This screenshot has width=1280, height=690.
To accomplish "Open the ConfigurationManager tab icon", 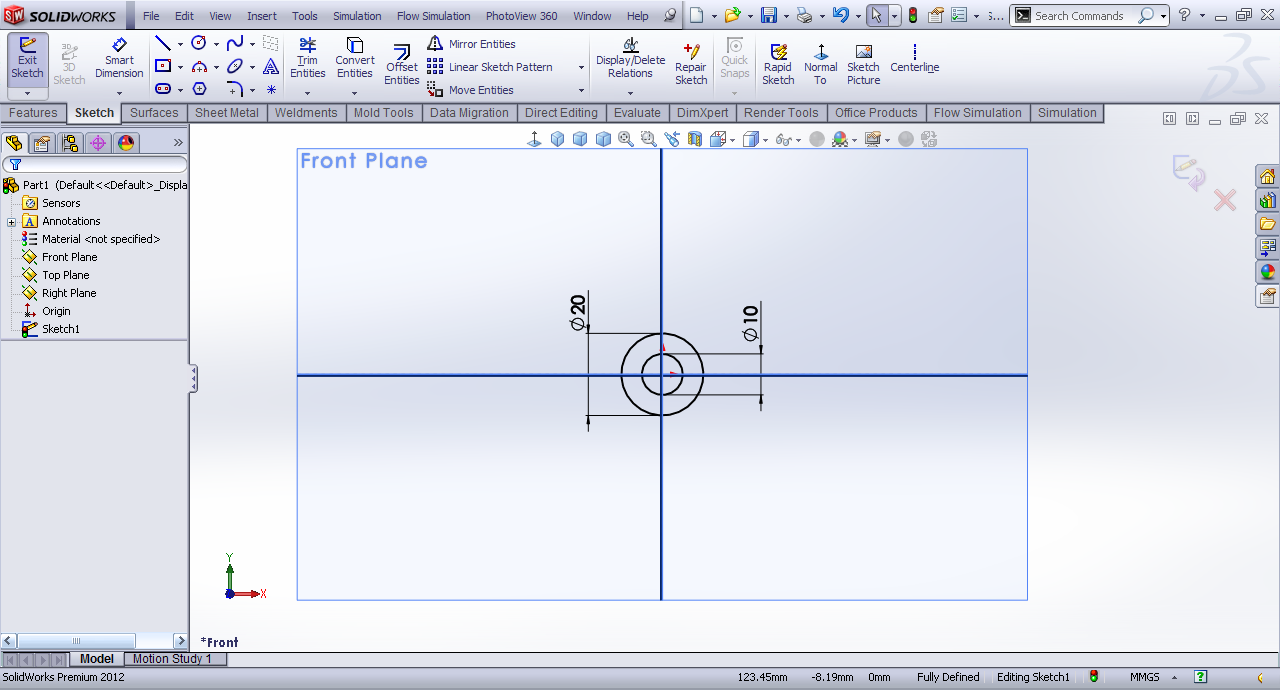I will (x=70, y=143).
